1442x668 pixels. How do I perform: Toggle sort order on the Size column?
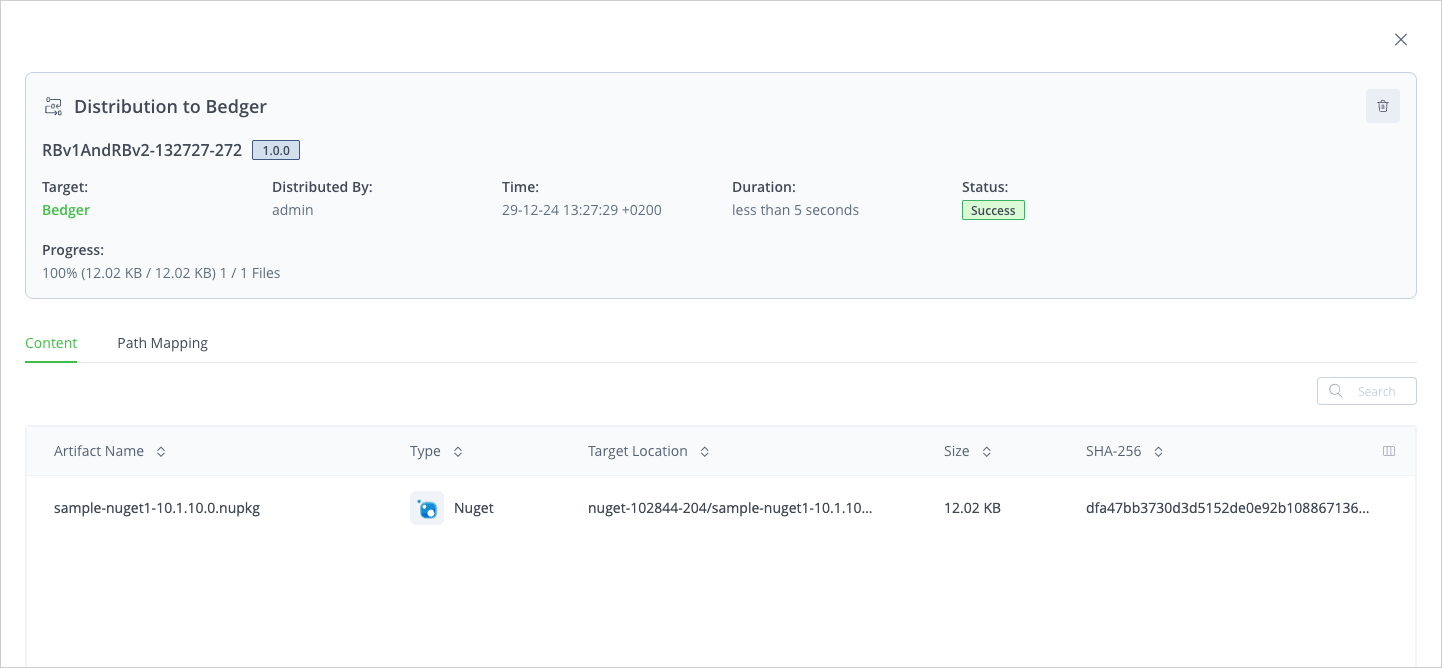[x=987, y=451]
